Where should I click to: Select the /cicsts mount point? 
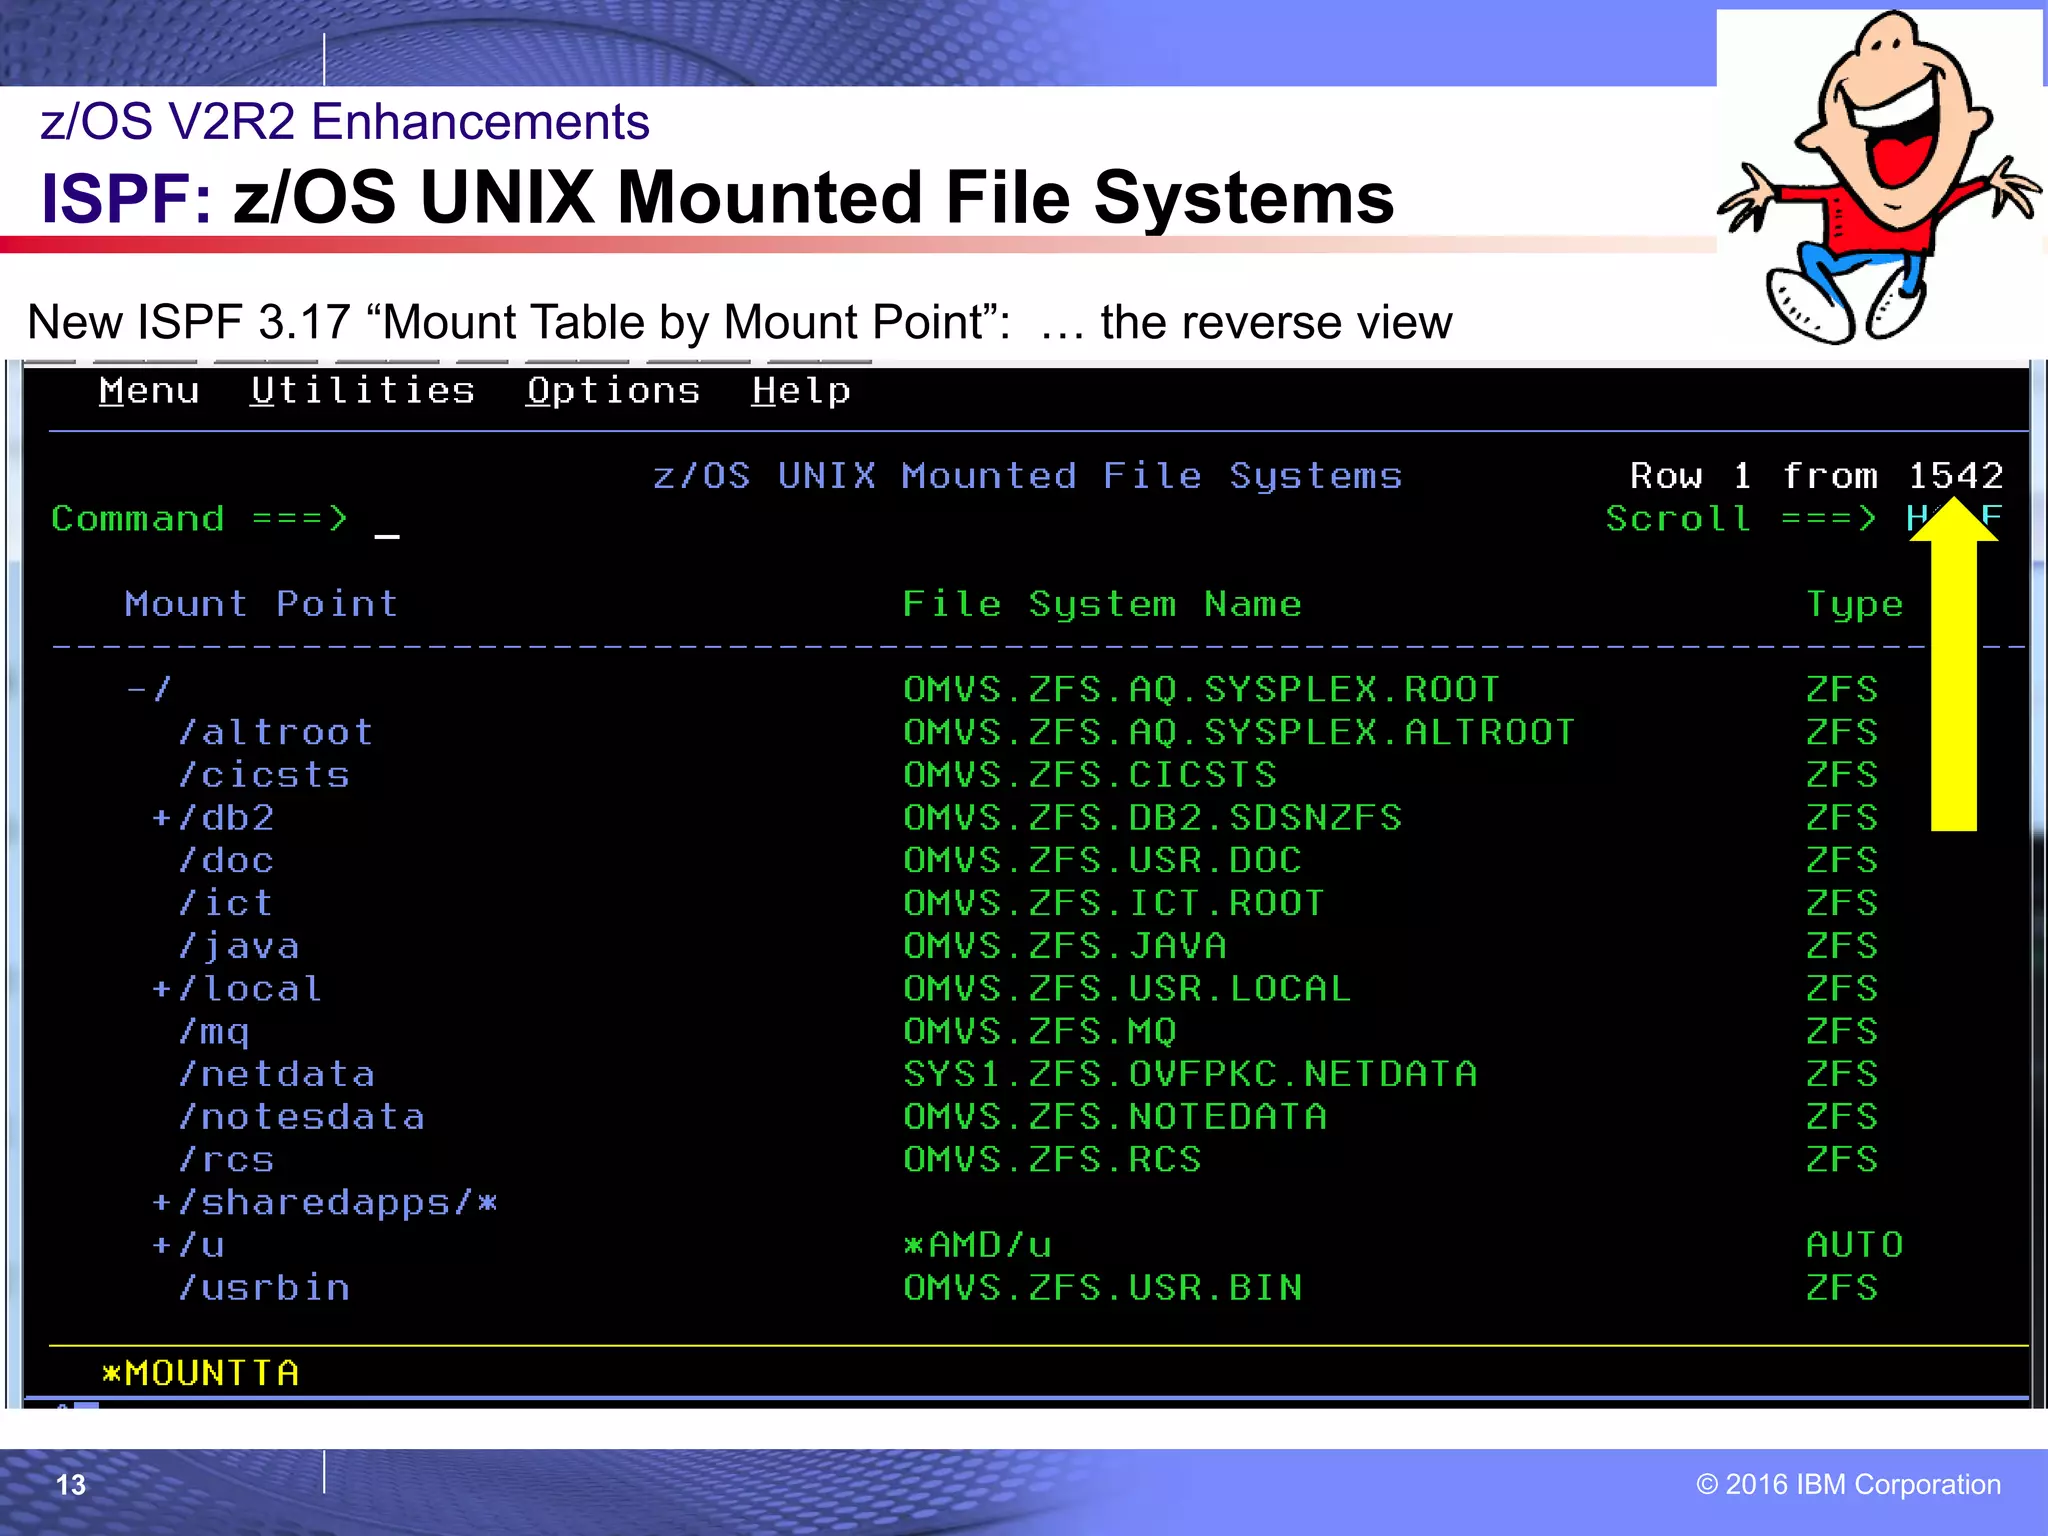(264, 775)
